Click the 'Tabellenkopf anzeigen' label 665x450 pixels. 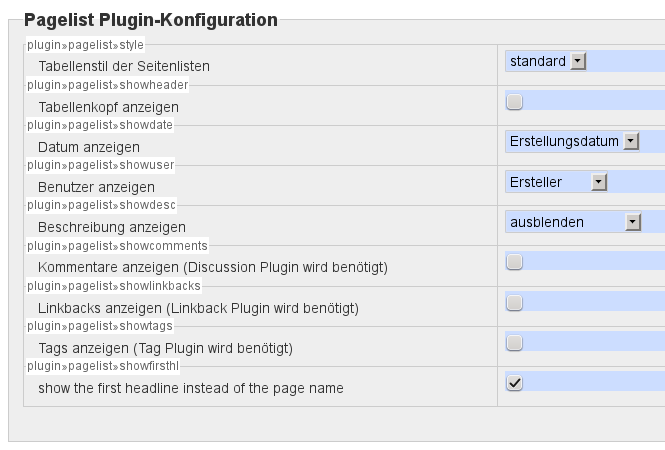[108, 106]
